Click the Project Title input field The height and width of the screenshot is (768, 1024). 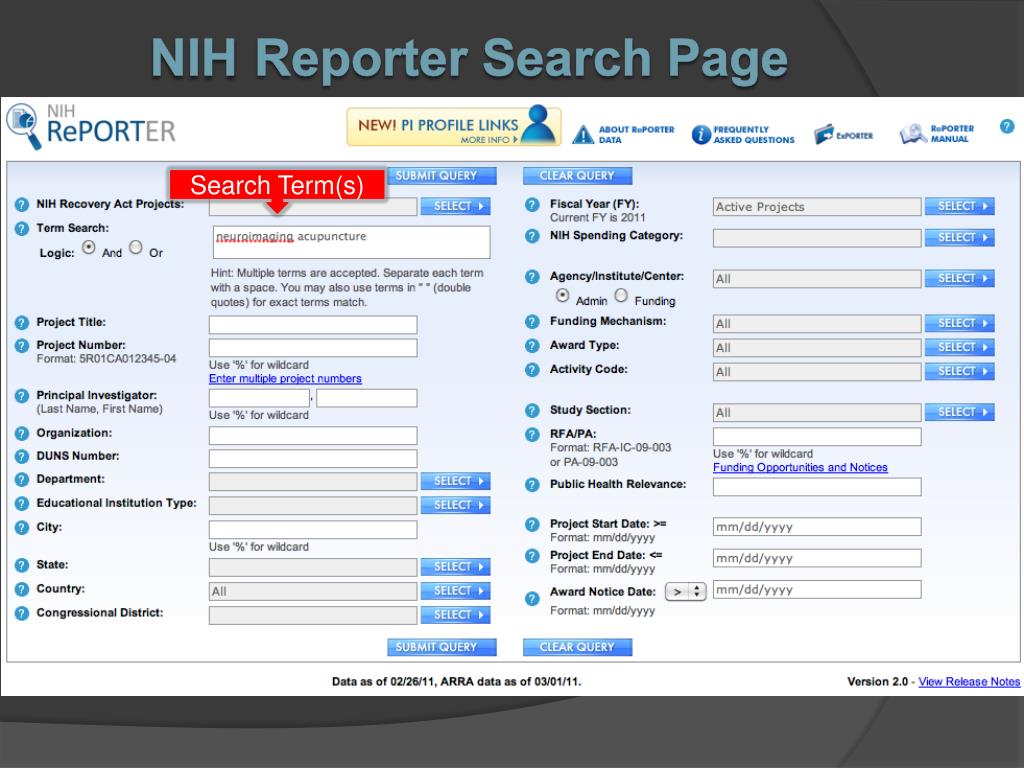(313, 325)
